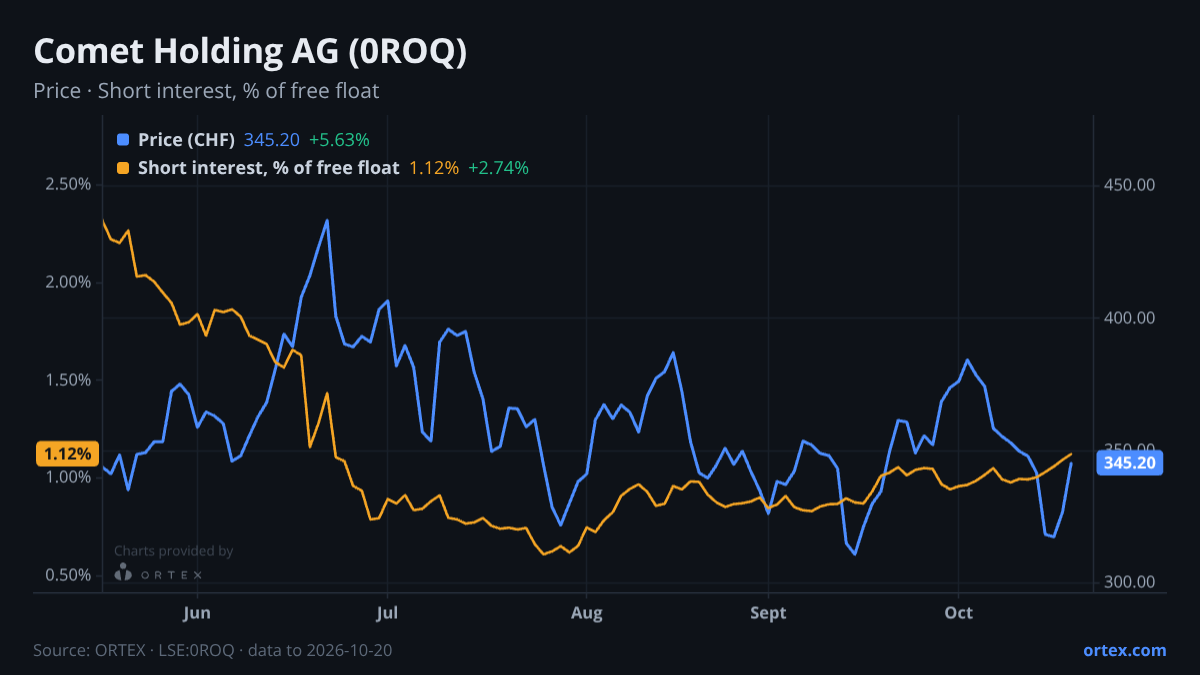Screen dimensions: 1200x675
Task: Click the Oct x-axis label
Action: 959,613
